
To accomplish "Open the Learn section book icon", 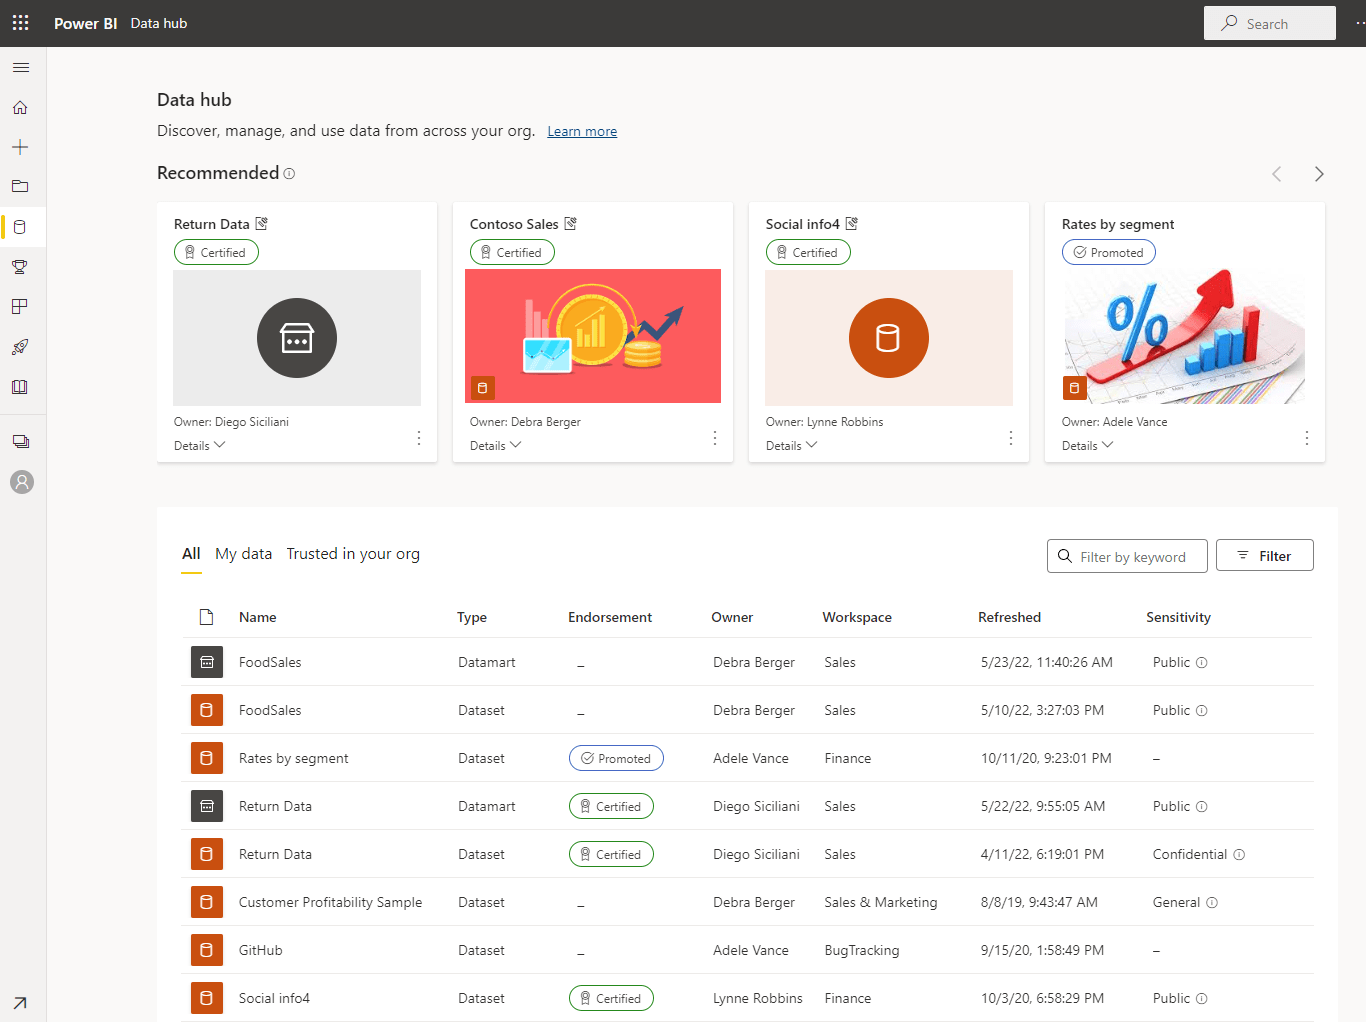I will 20,386.
